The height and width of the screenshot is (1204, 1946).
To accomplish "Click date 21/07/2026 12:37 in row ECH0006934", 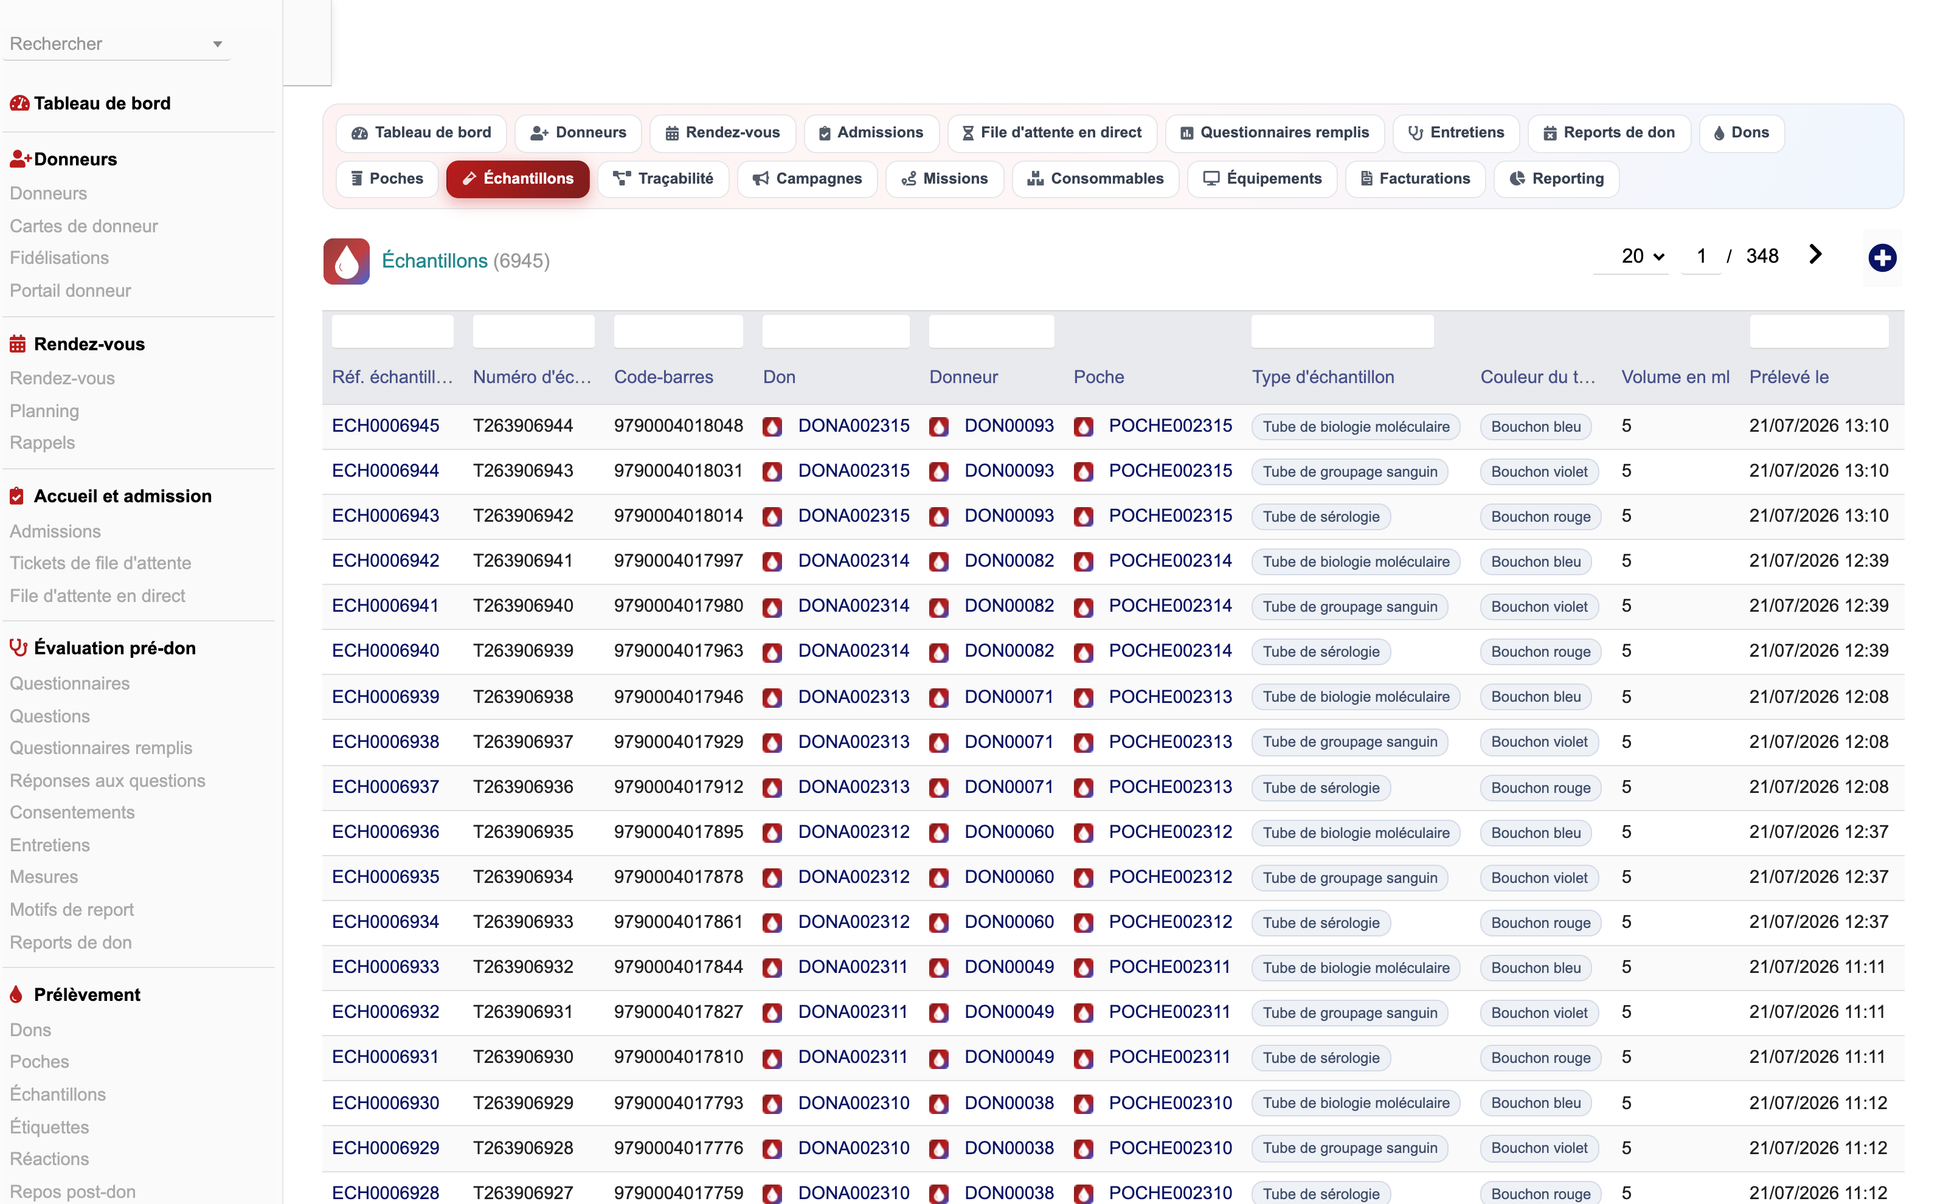I will click(x=1819, y=922).
